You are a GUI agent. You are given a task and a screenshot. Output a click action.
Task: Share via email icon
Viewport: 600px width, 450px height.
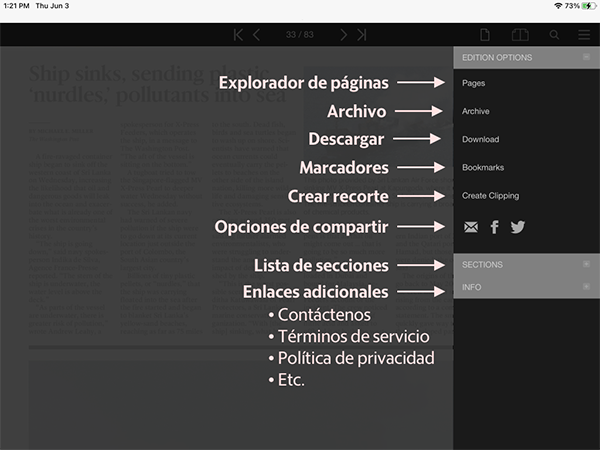(x=471, y=227)
